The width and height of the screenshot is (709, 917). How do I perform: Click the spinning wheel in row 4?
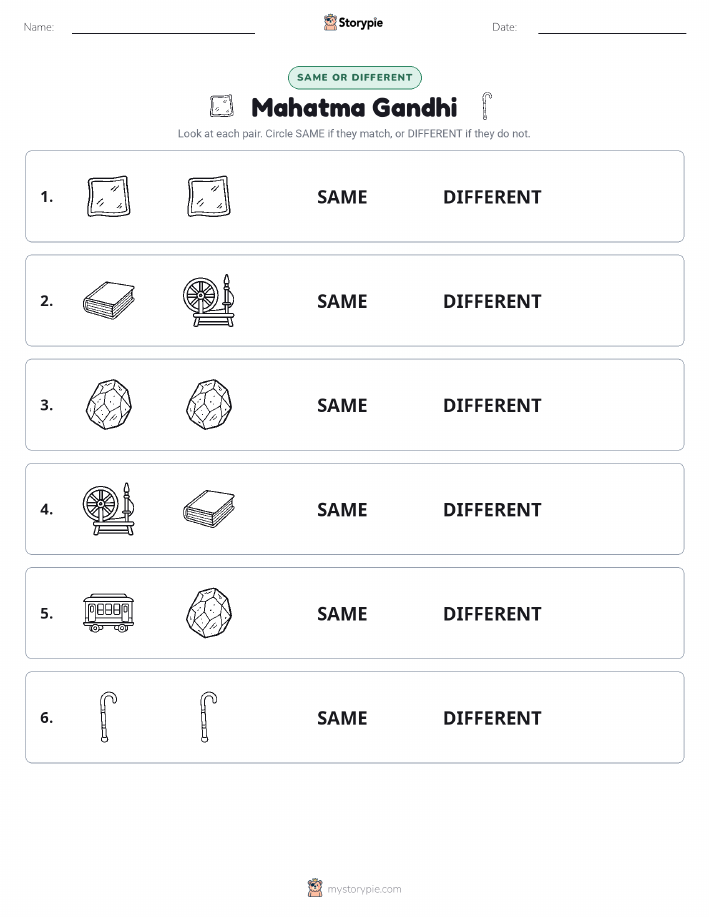coord(109,509)
